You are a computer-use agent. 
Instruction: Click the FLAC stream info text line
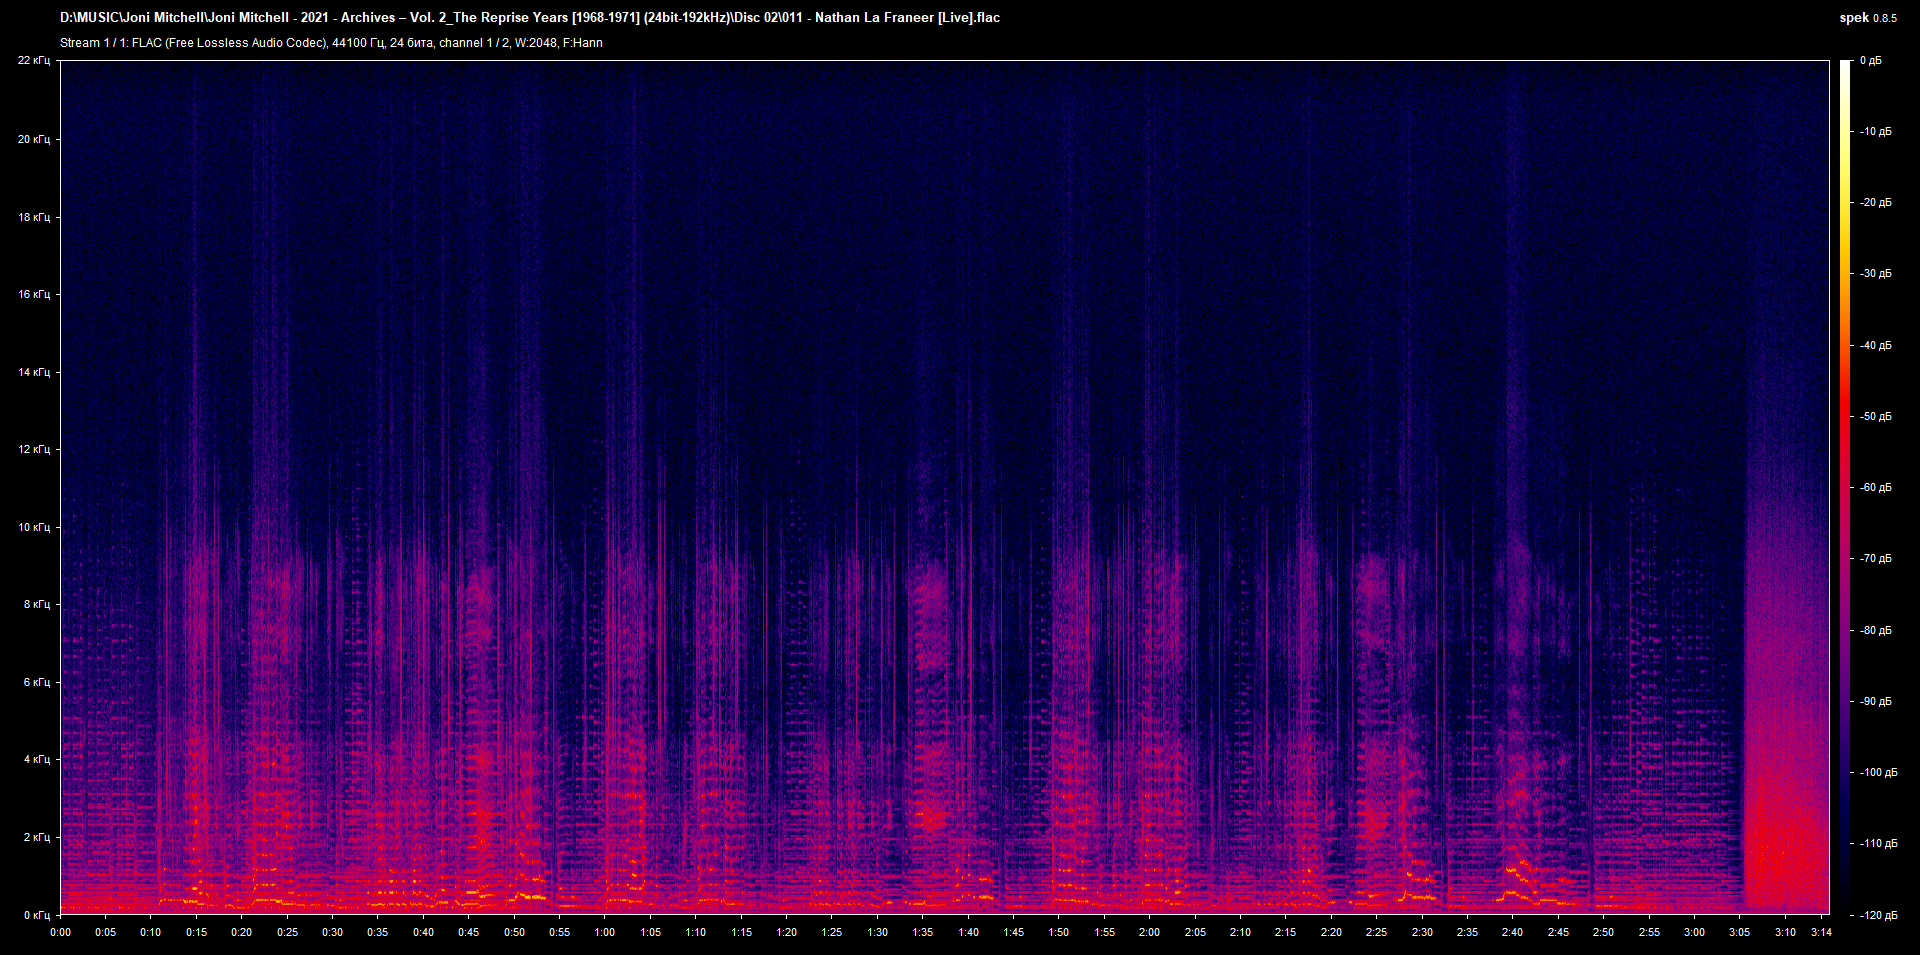pos(330,43)
